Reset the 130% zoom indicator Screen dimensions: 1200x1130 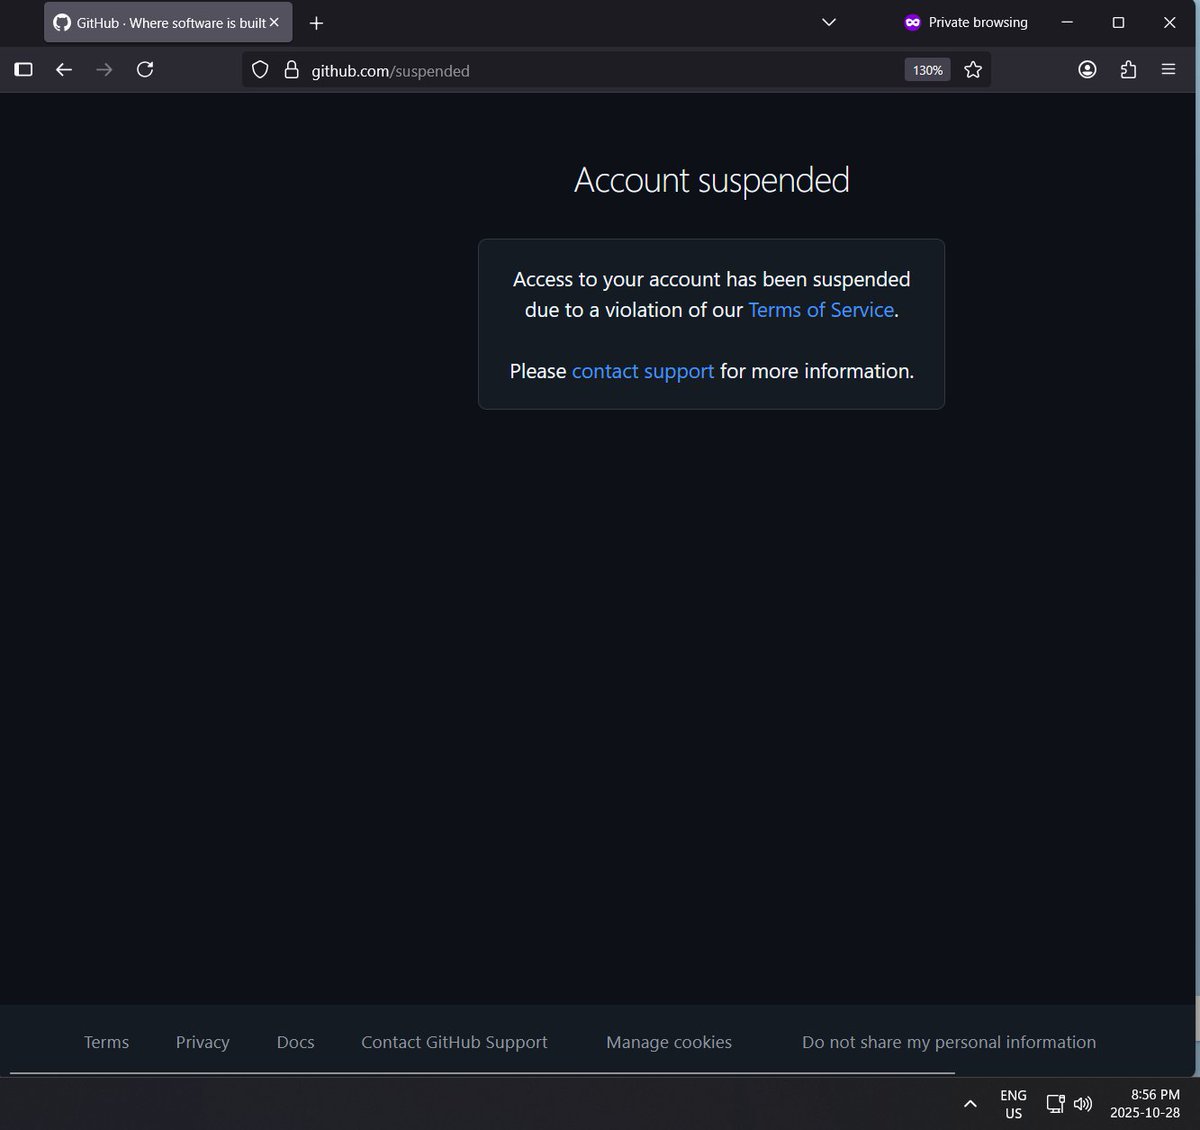[927, 70]
